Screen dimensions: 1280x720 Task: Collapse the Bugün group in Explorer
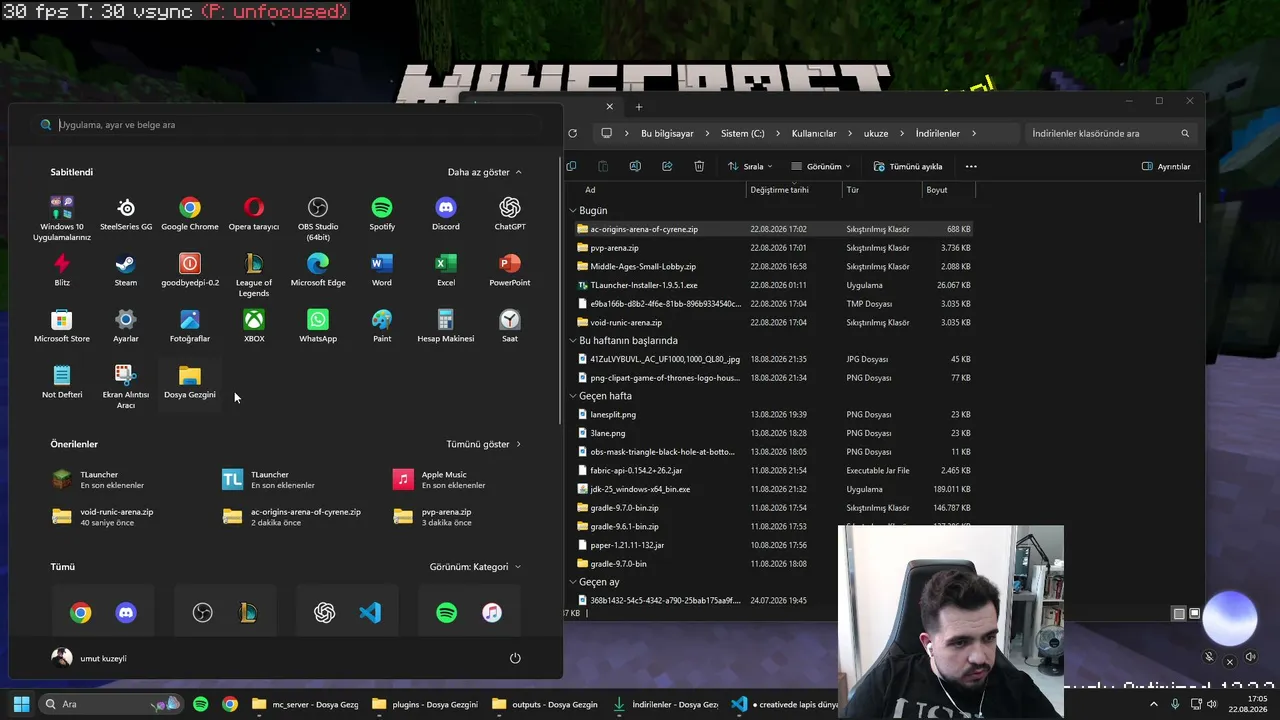pos(574,211)
